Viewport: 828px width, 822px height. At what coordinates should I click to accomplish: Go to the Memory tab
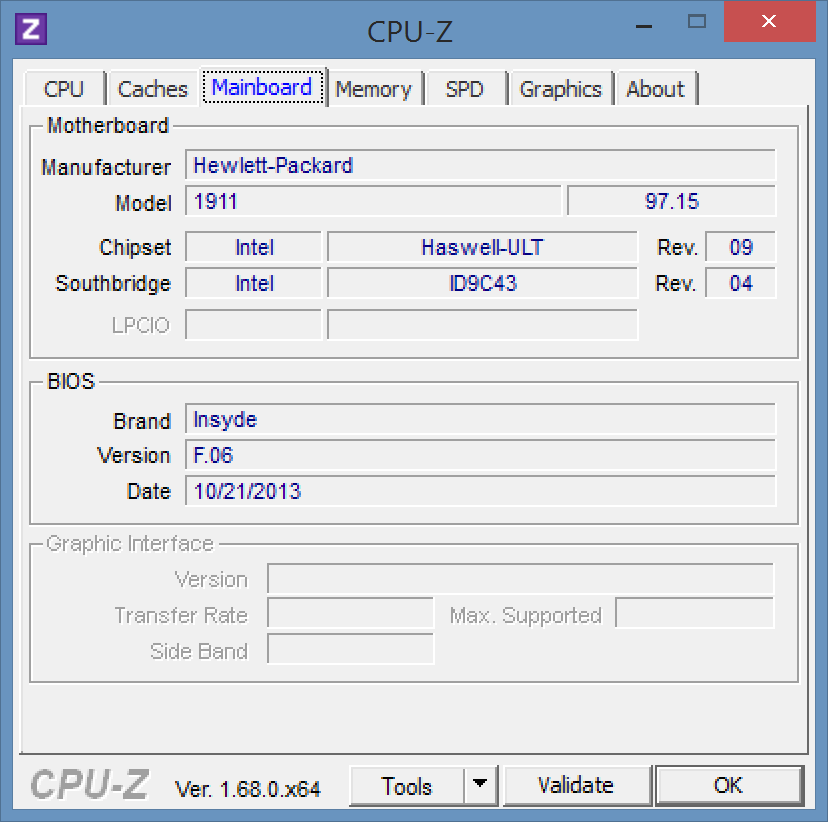pos(374,89)
